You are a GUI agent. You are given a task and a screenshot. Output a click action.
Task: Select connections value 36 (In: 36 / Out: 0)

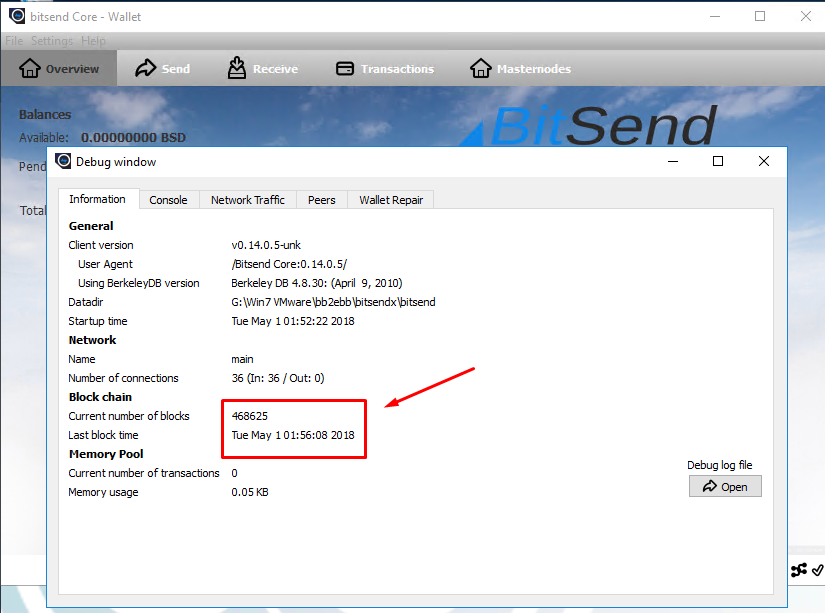pos(278,378)
